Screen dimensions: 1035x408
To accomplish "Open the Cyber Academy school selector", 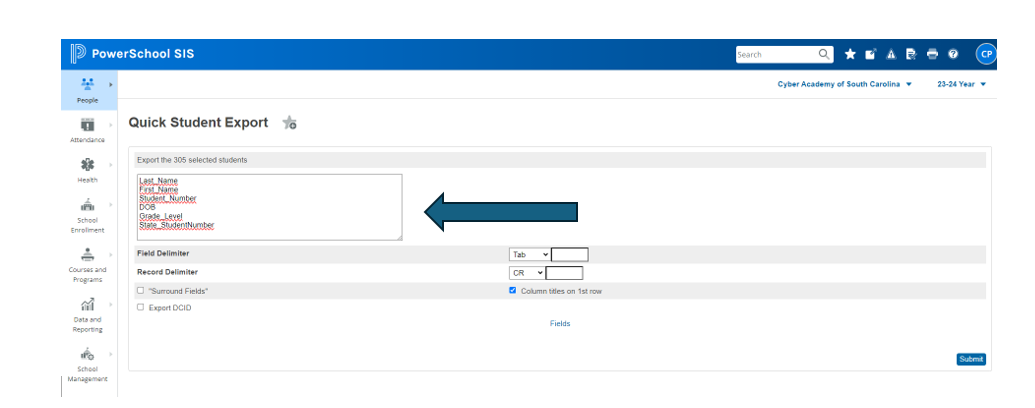I will [844, 85].
